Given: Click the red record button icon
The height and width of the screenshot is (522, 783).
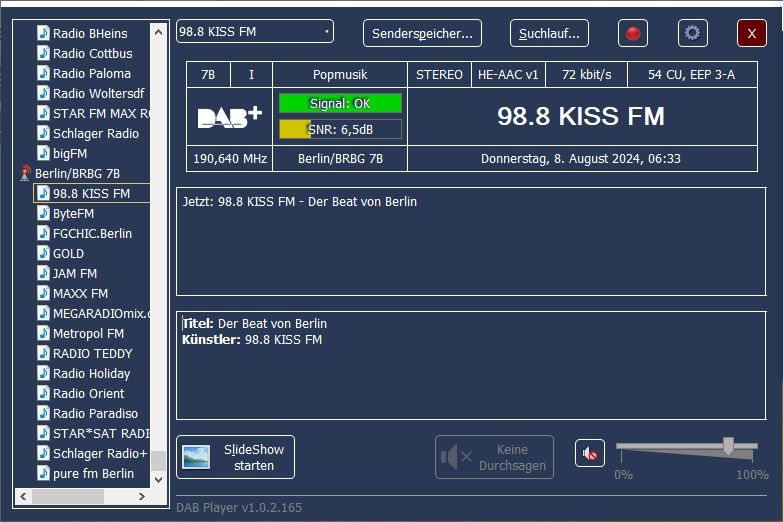Looking at the screenshot, I should click(632, 33).
